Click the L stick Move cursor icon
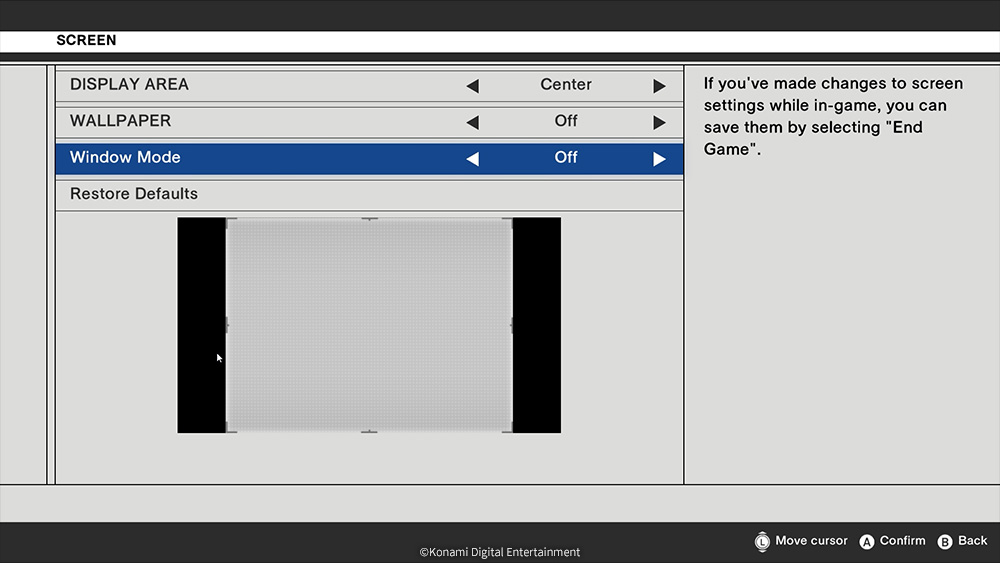Image resolution: width=1000 pixels, height=563 pixels. tap(762, 541)
